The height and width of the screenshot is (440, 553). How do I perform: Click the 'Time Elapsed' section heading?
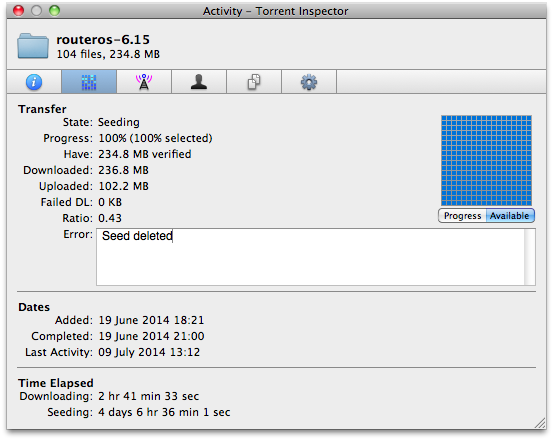[x=56, y=383]
